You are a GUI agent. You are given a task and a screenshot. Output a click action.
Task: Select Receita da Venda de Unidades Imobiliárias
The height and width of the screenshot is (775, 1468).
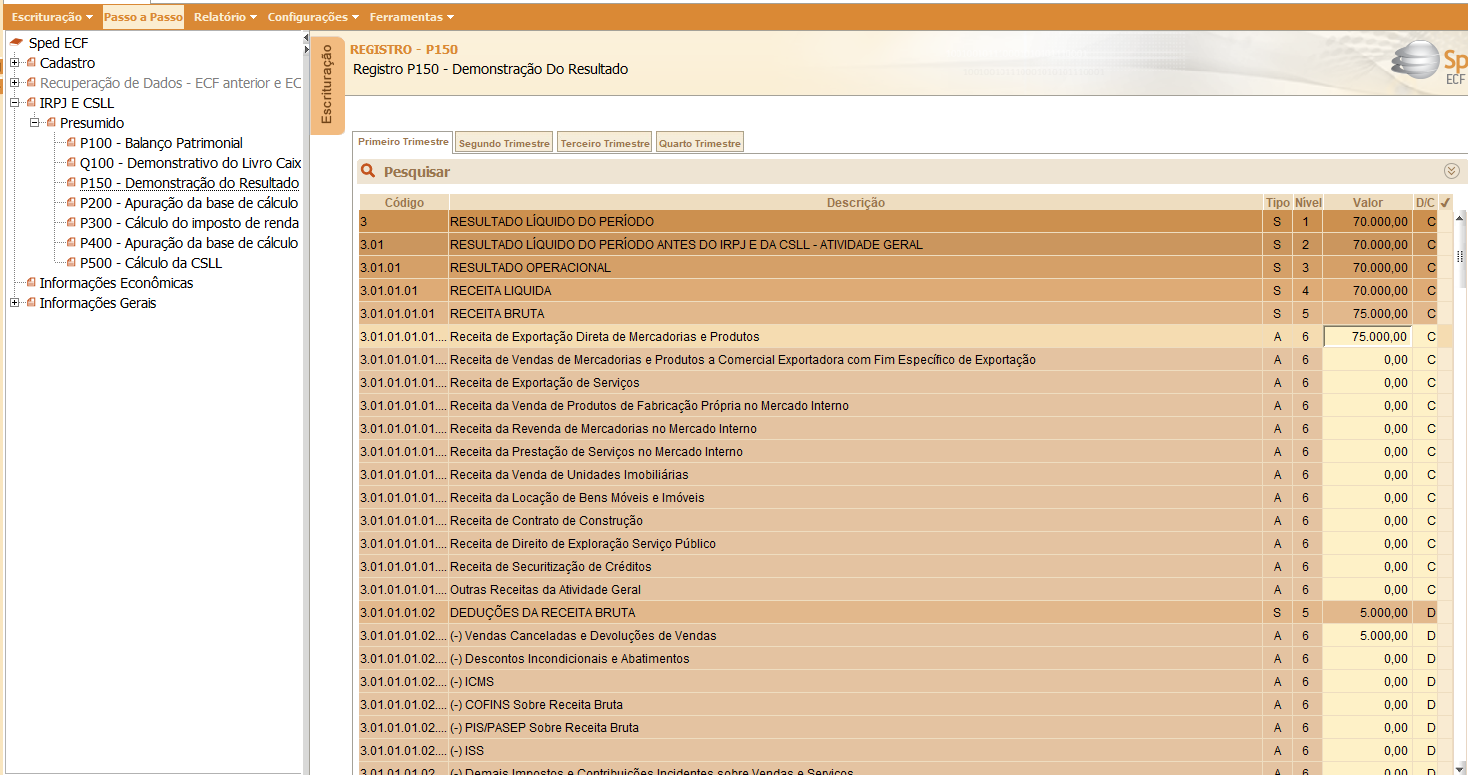[x=905, y=475]
